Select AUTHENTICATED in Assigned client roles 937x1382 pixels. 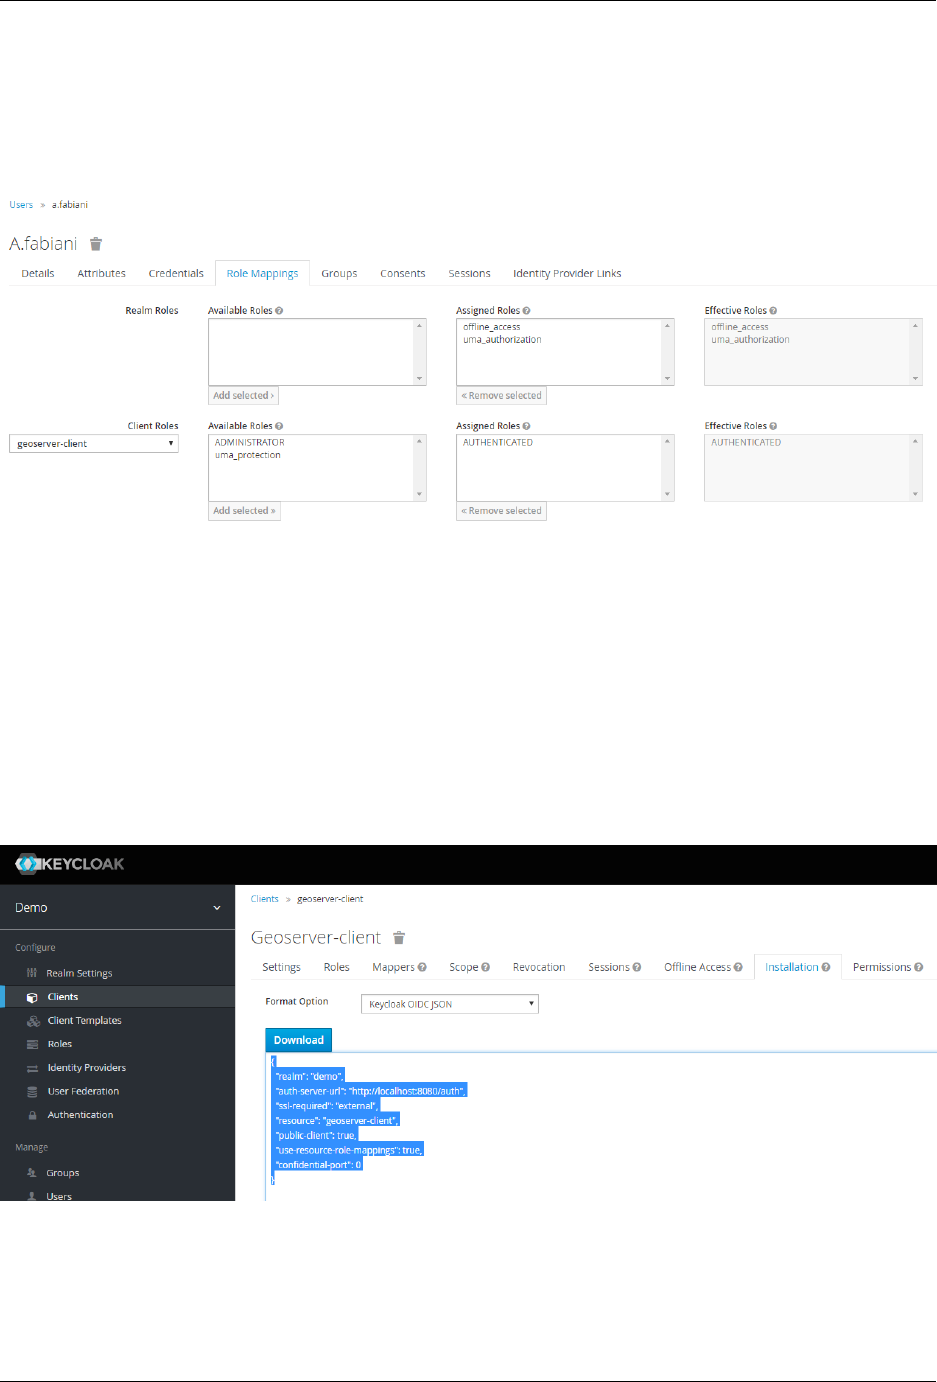[498, 442]
